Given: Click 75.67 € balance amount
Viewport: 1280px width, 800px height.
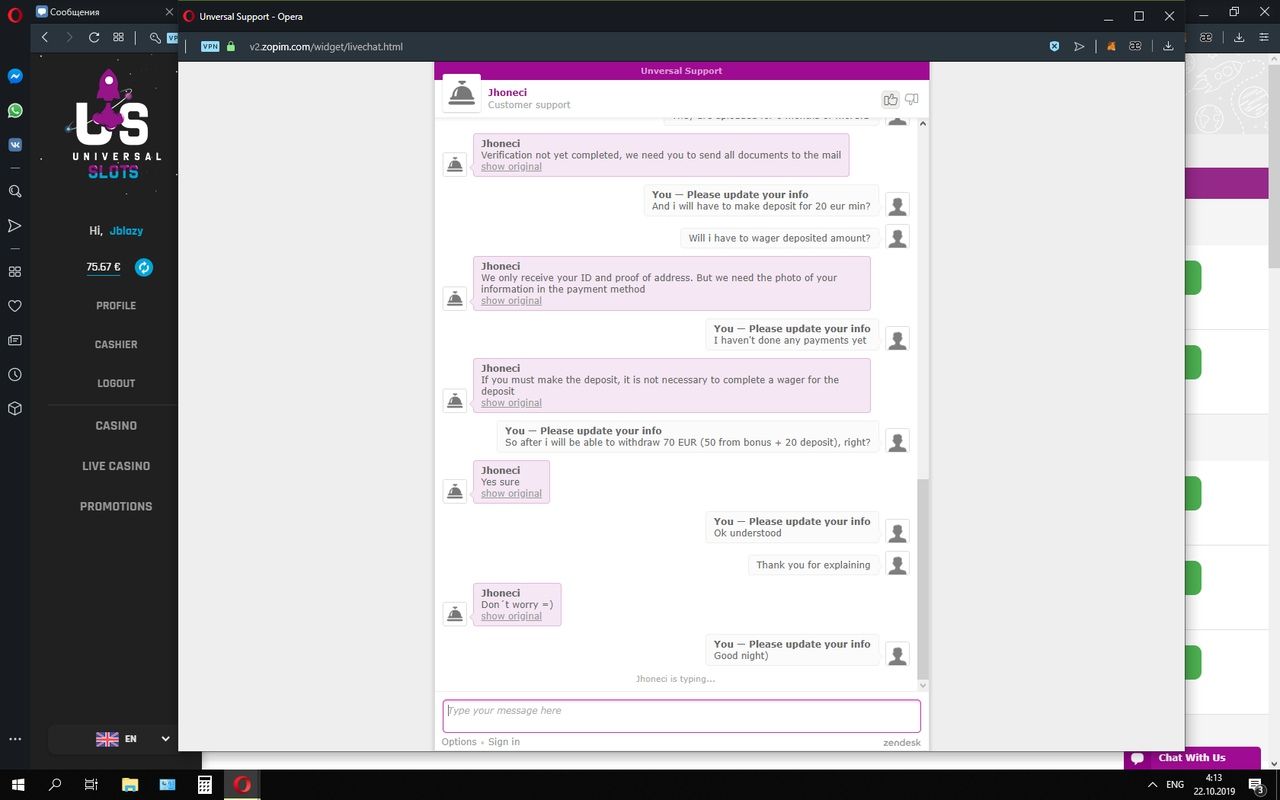Looking at the screenshot, I should click(x=103, y=267).
